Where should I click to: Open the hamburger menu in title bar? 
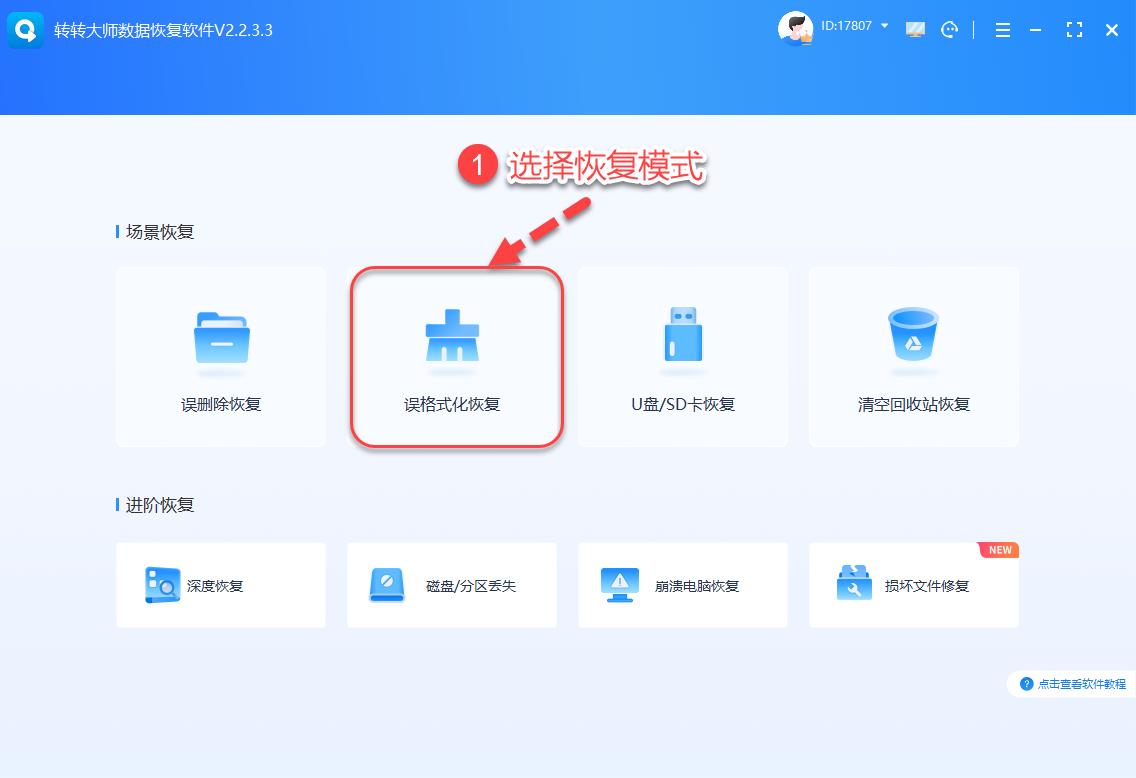[x=1002, y=30]
